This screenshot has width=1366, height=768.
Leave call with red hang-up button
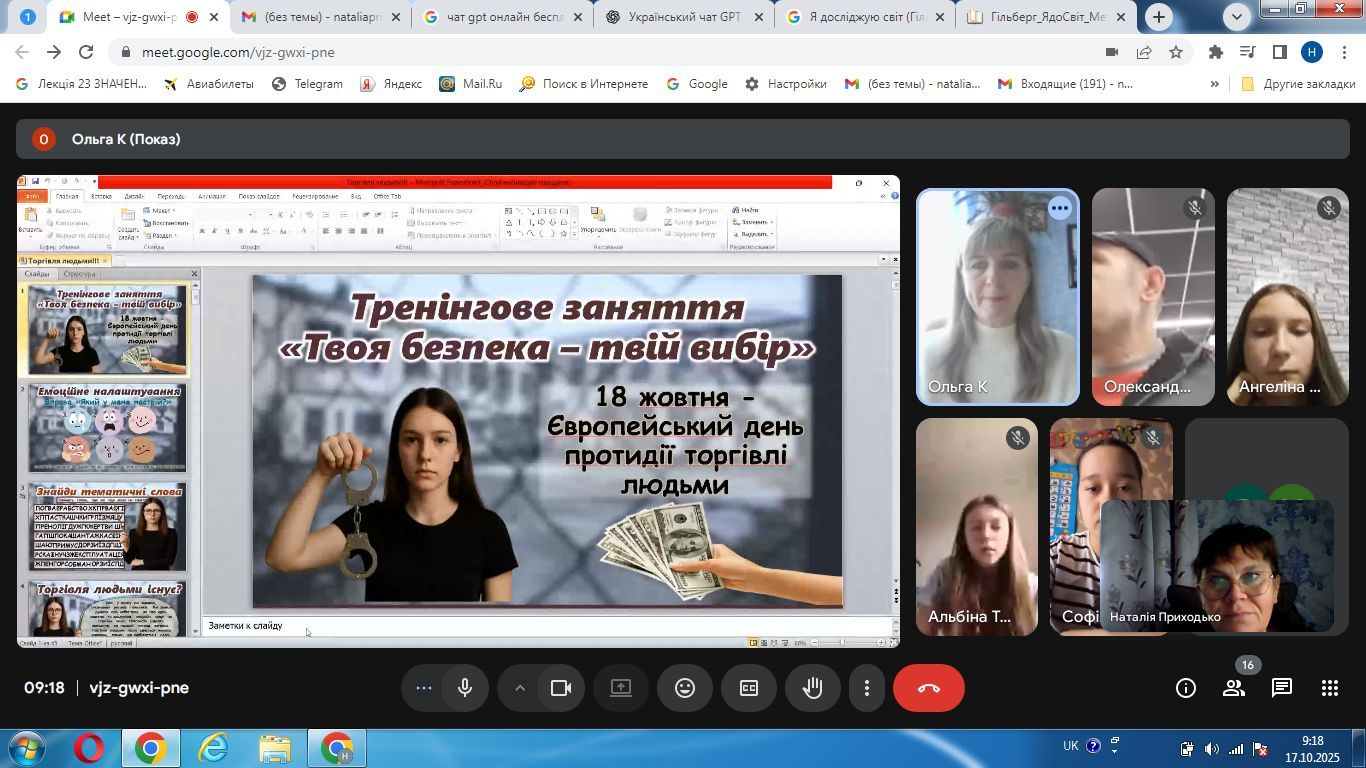click(928, 688)
